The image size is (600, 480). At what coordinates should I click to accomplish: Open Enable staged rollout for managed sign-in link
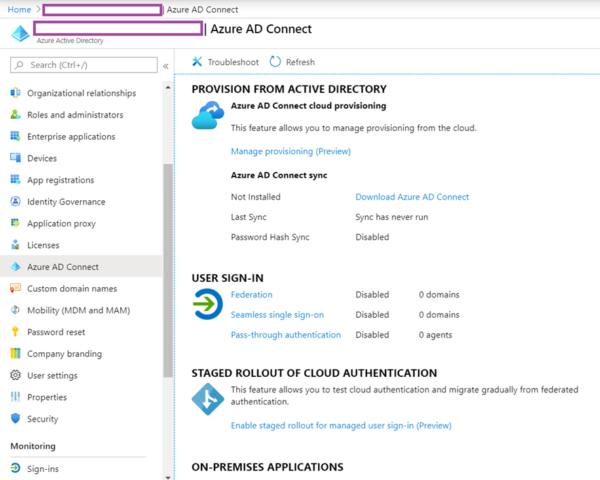[341, 426]
